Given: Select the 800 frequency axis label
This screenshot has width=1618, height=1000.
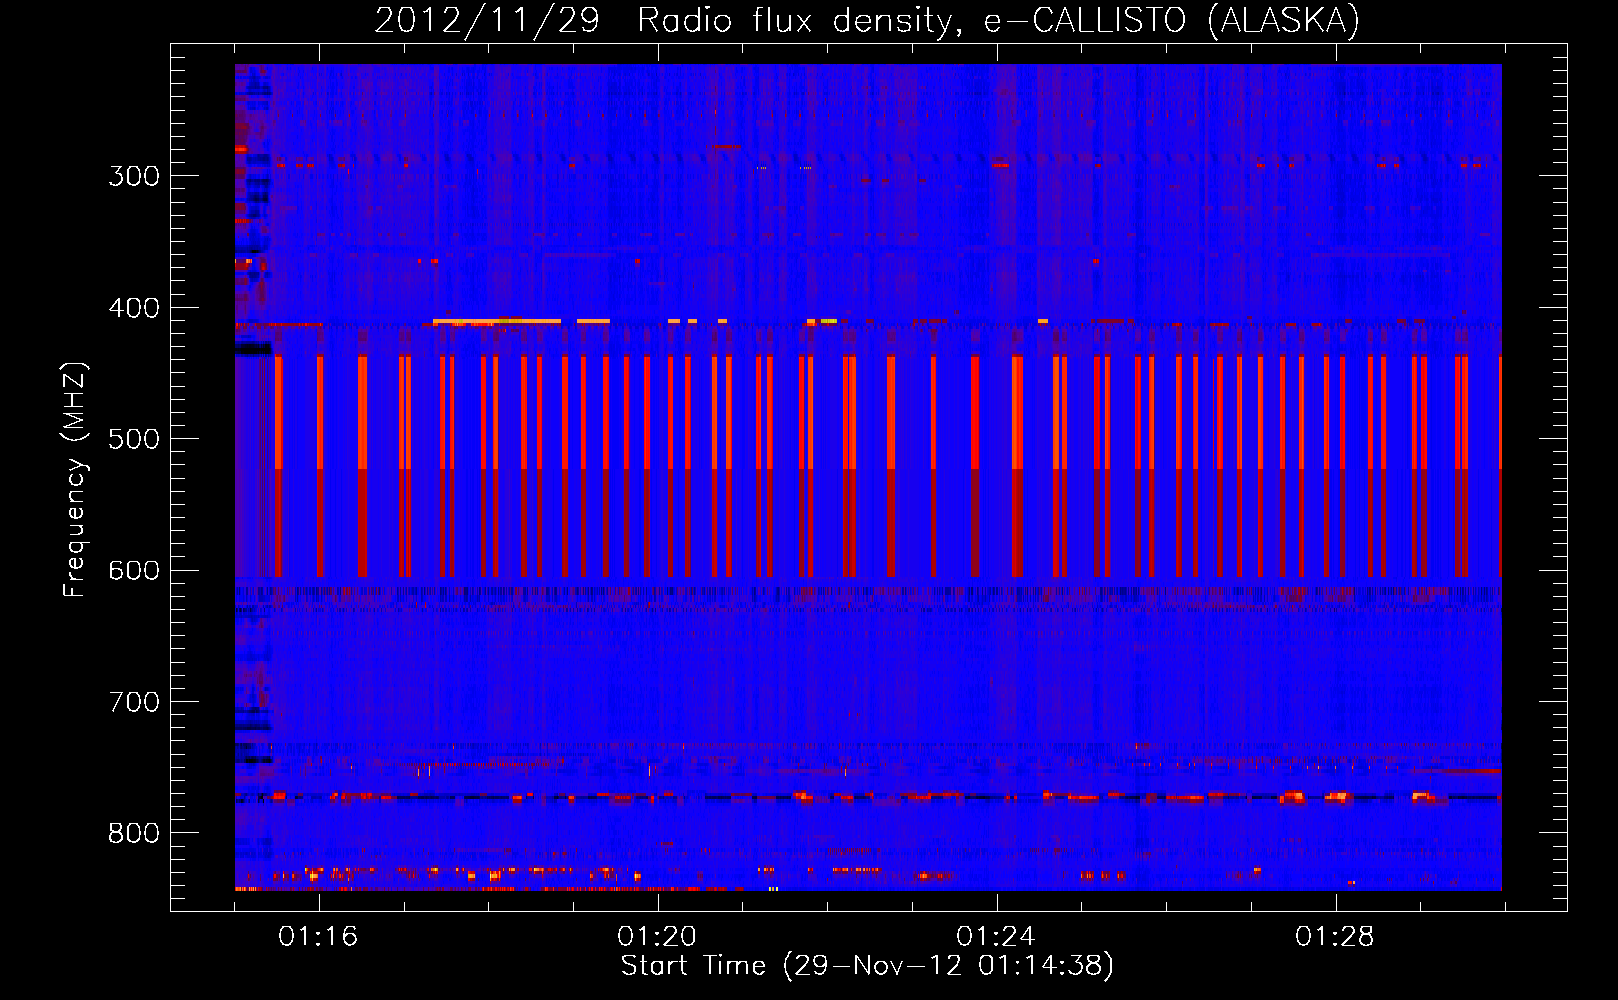Looking at the screenshot, I should pos(134,834).
